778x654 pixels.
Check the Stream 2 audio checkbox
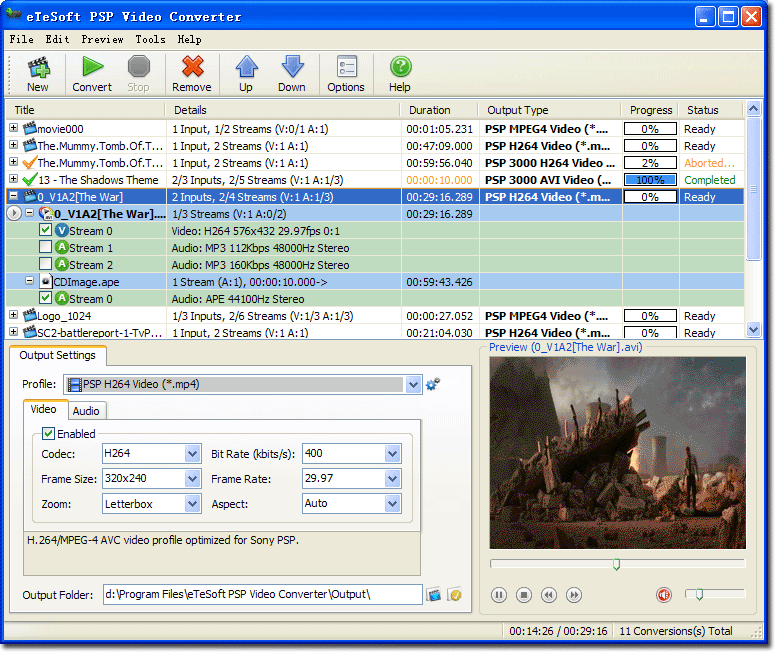click(x=46, y=264)
